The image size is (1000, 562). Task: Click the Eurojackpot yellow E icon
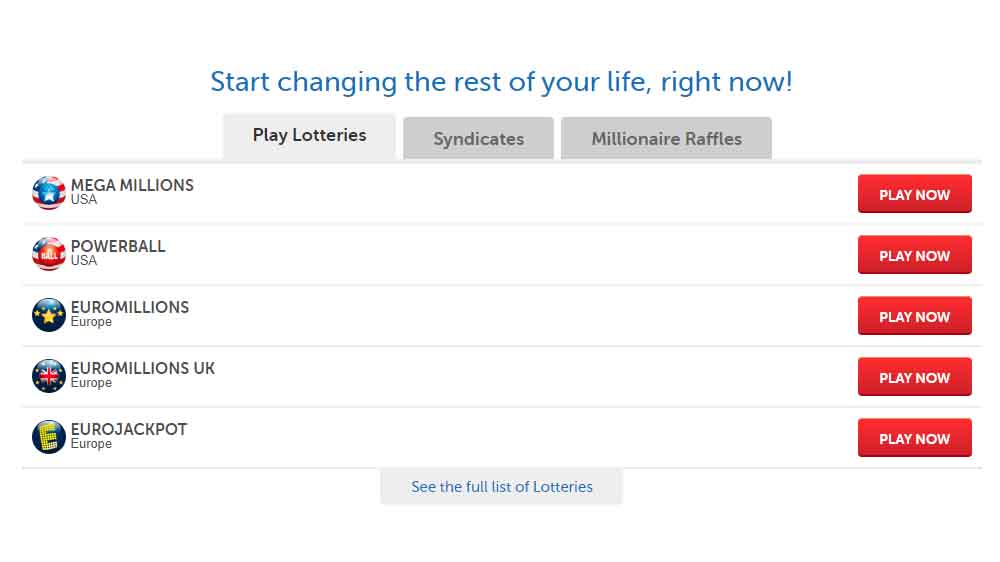[x=49, y=437]
